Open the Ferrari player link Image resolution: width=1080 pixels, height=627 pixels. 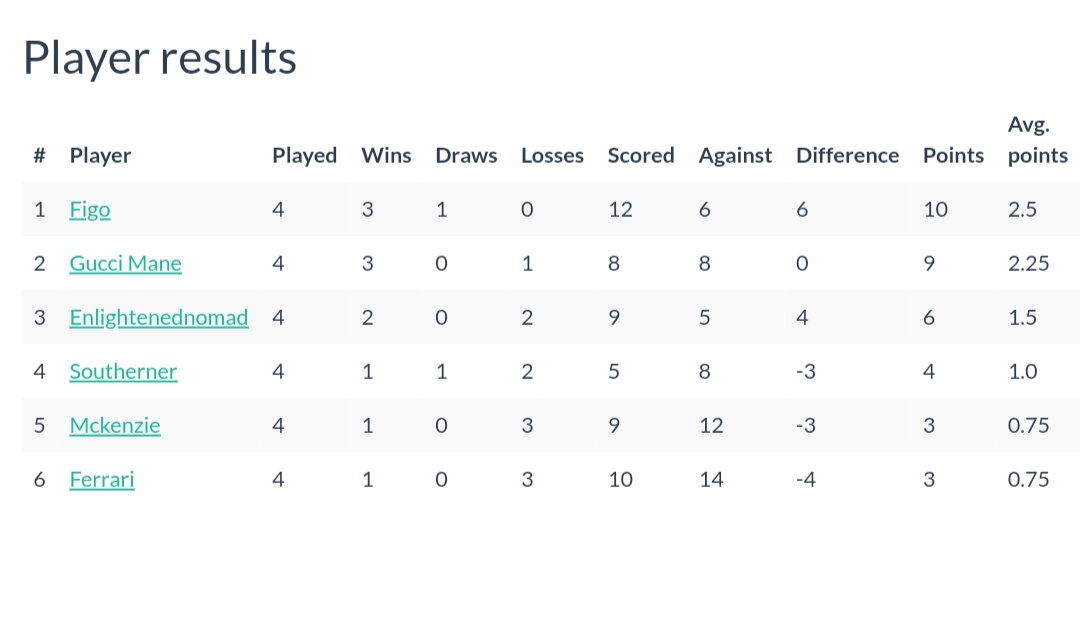coord(102,480)
